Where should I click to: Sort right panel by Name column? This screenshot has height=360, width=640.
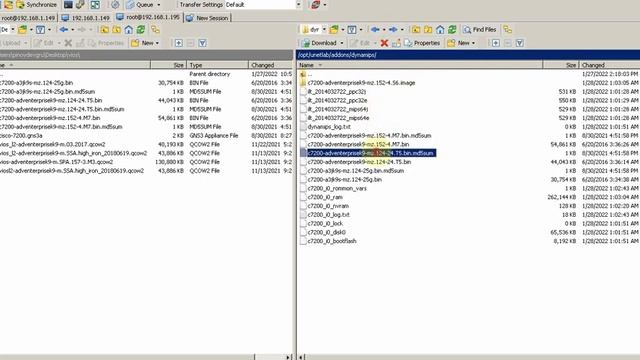[420, 65]
